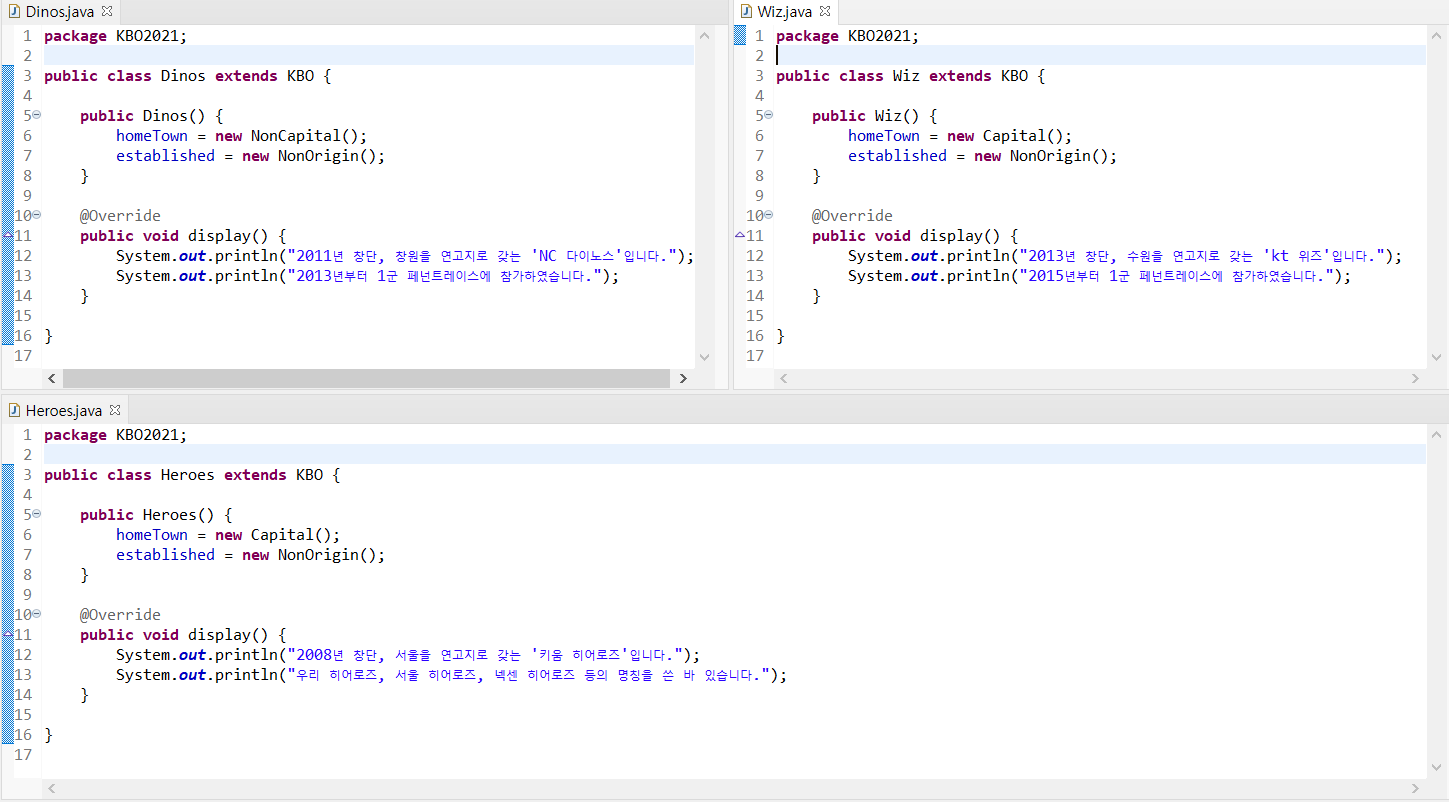Click line number 16 in Dinos.java gutter
The height and width of the screenshot is (802, 1449).
(23, 335)
